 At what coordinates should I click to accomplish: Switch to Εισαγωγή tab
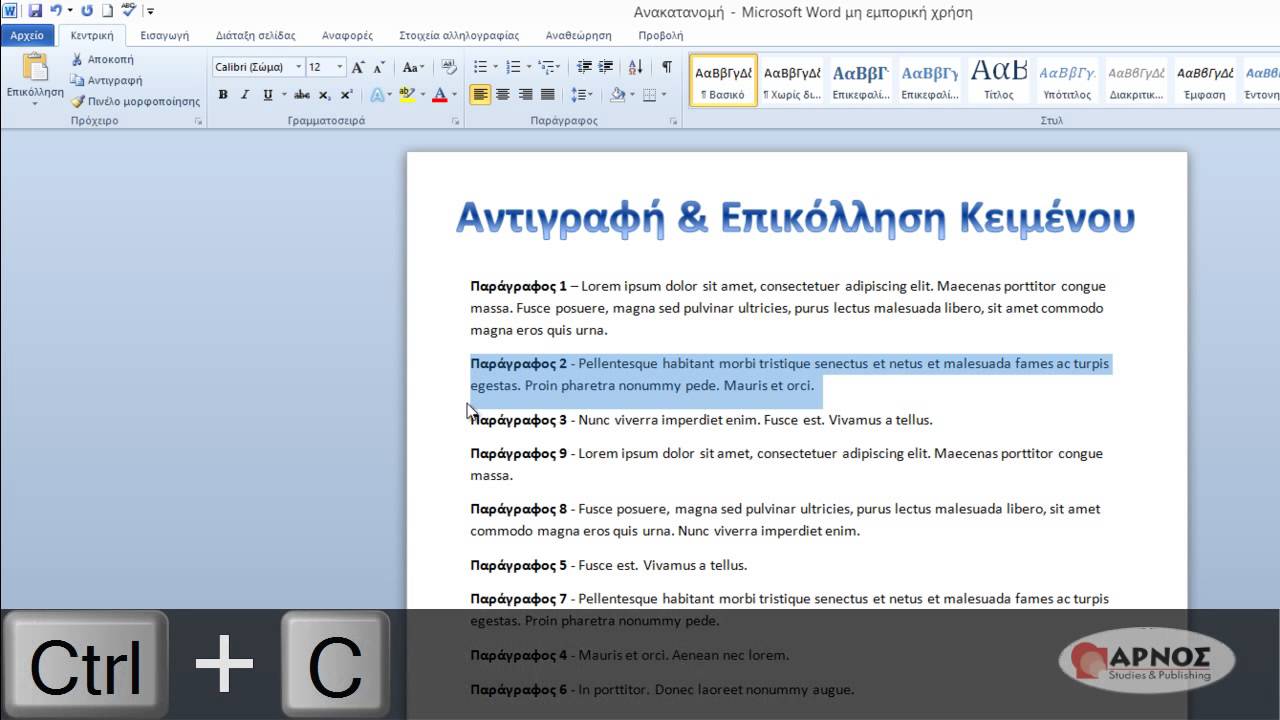coord(165,35)
